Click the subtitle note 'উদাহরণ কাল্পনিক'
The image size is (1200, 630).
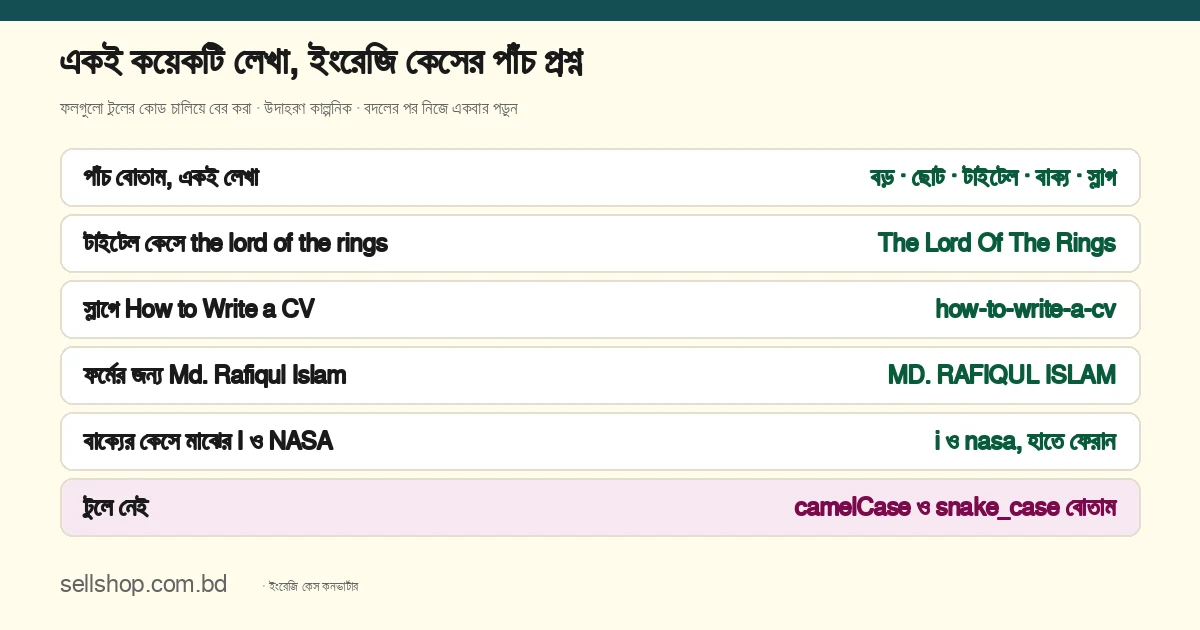tap(308, 108)
